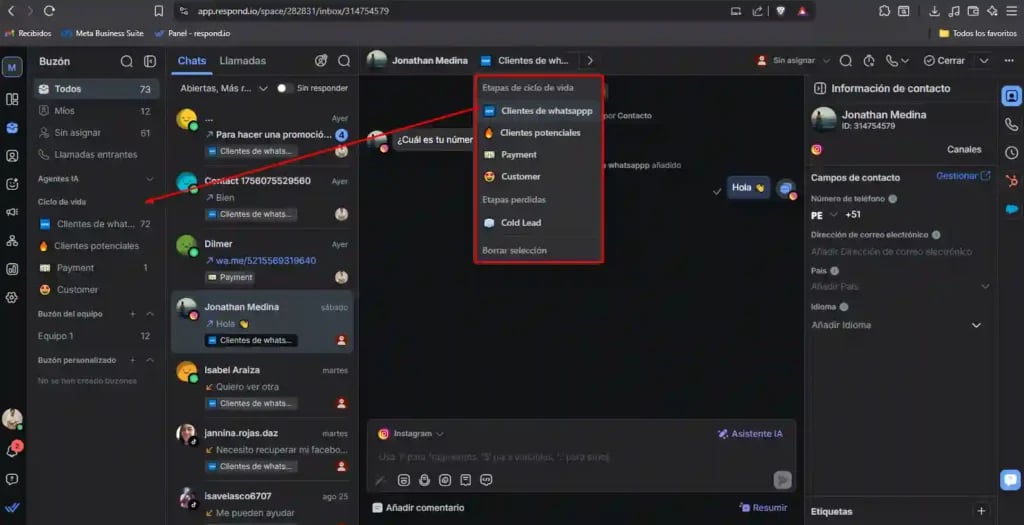Click the snooze clock icon in chat header
This screenshot has height=525, width=1024.
pos(869,61)
